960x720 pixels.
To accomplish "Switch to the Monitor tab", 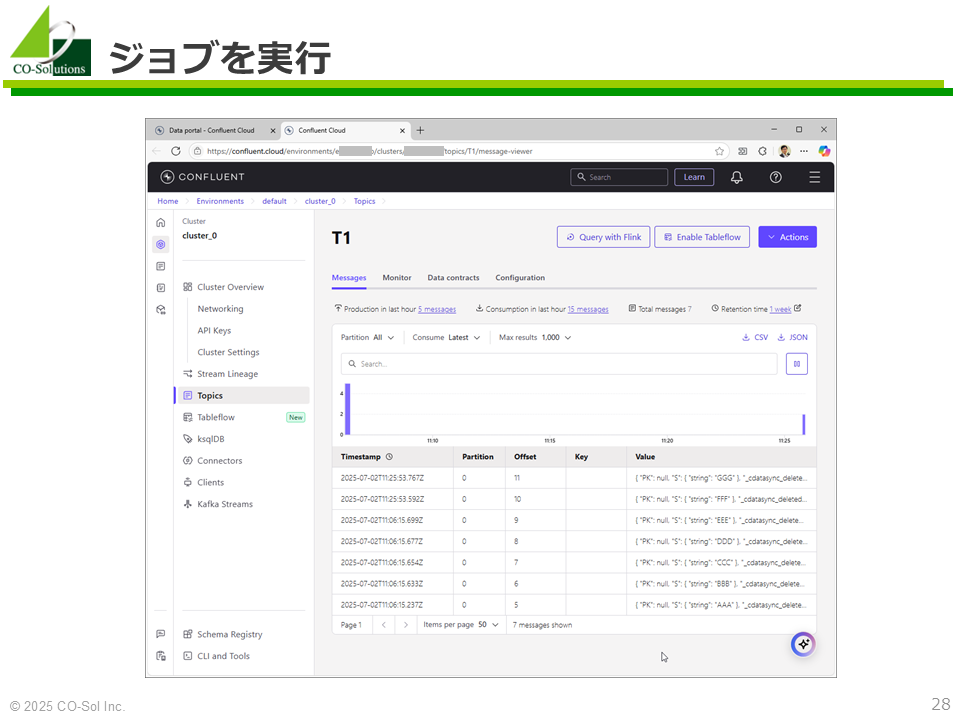I will tap(397, 278).
